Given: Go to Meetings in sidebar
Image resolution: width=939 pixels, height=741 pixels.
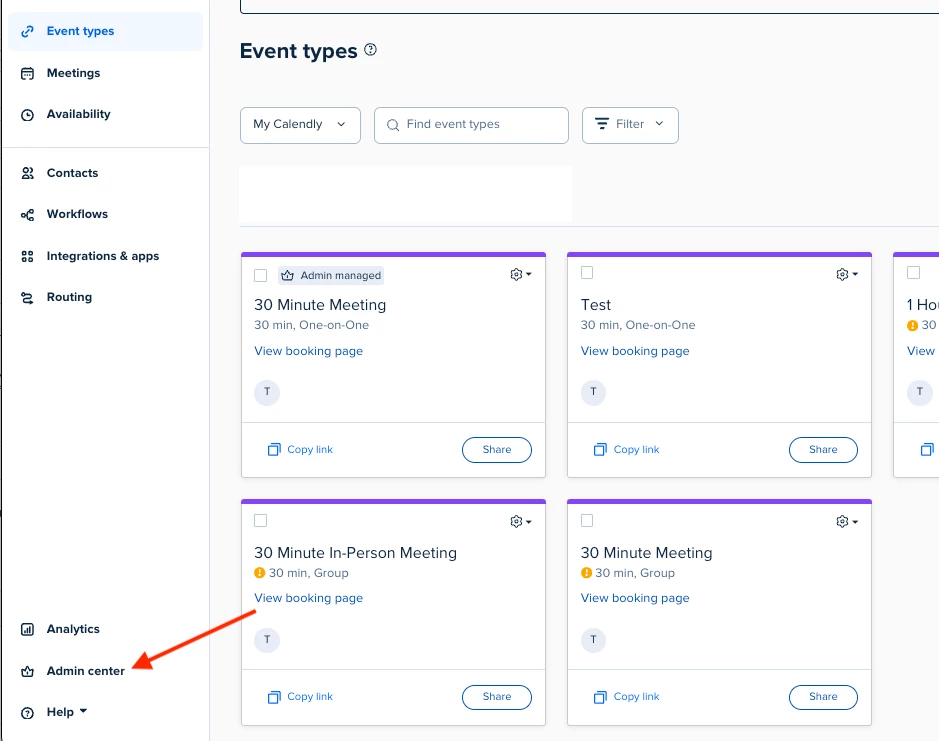Looking at the screenshot, I should 73,73.
